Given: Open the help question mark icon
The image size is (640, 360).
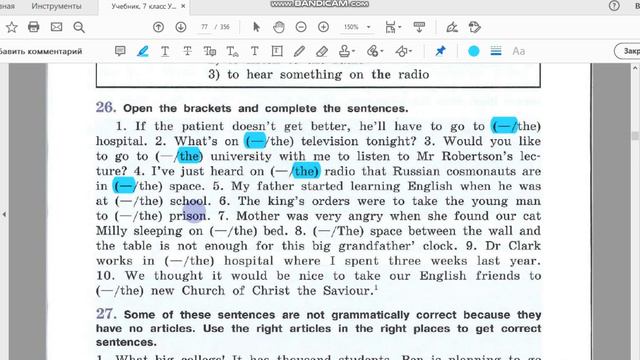Looking at the screenshot, I should click(614, 6).
